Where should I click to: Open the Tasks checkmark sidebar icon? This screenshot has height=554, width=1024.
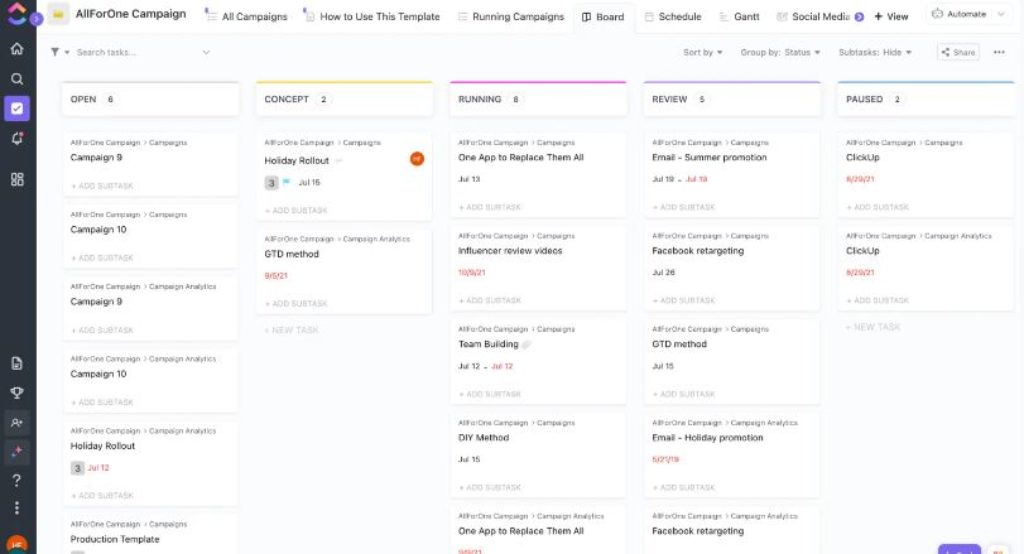click(17, 108)
